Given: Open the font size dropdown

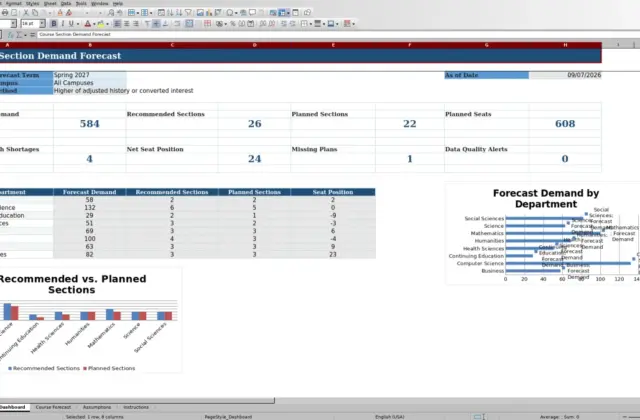Looking at the screenshot, I should 42,24.
